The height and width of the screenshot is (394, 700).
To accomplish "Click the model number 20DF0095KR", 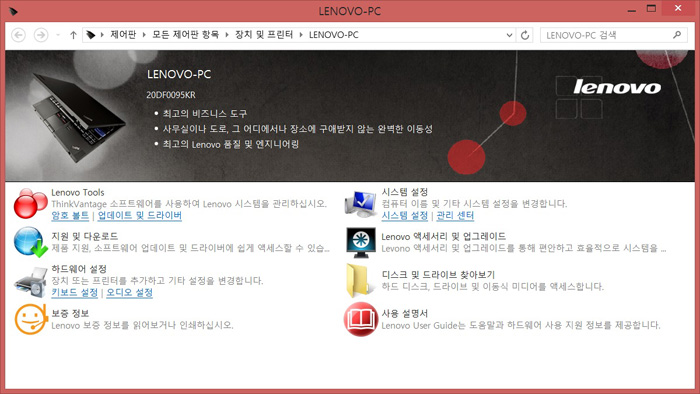I will 171,95.
